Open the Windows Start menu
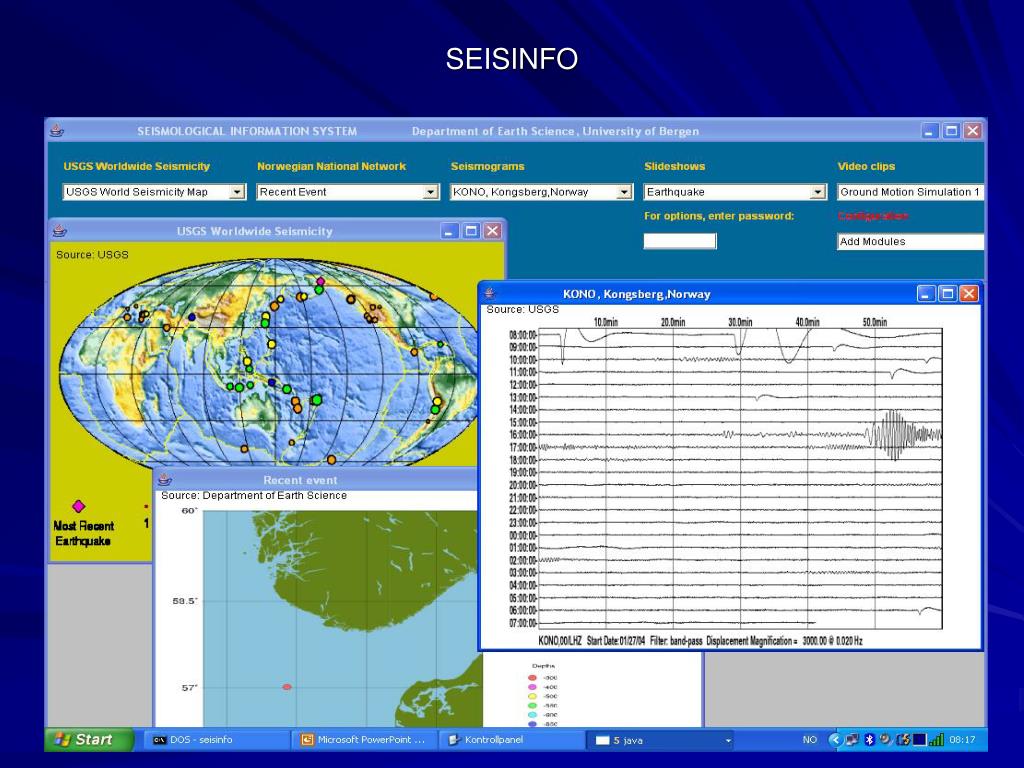 coord(89,740)
